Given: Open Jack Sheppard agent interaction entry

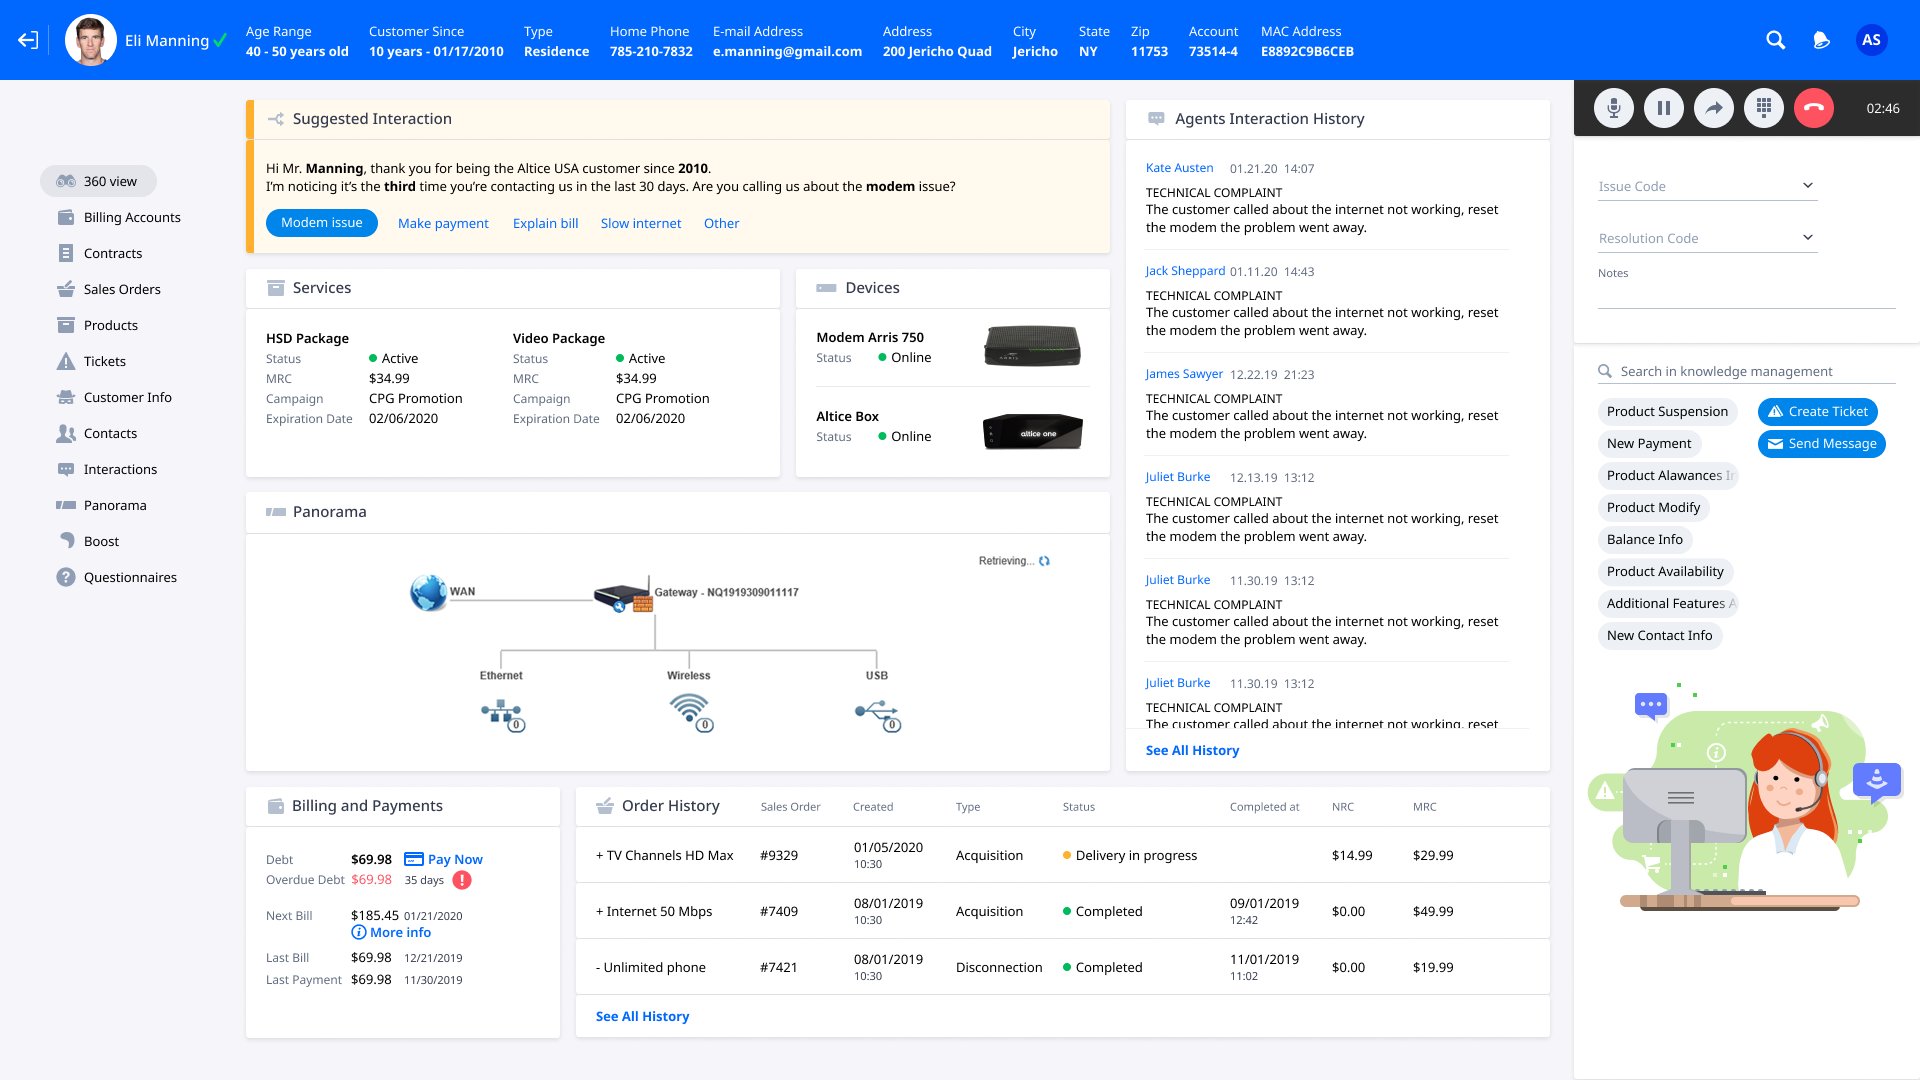Looking at the screenshot, I should pos(1327,301).
